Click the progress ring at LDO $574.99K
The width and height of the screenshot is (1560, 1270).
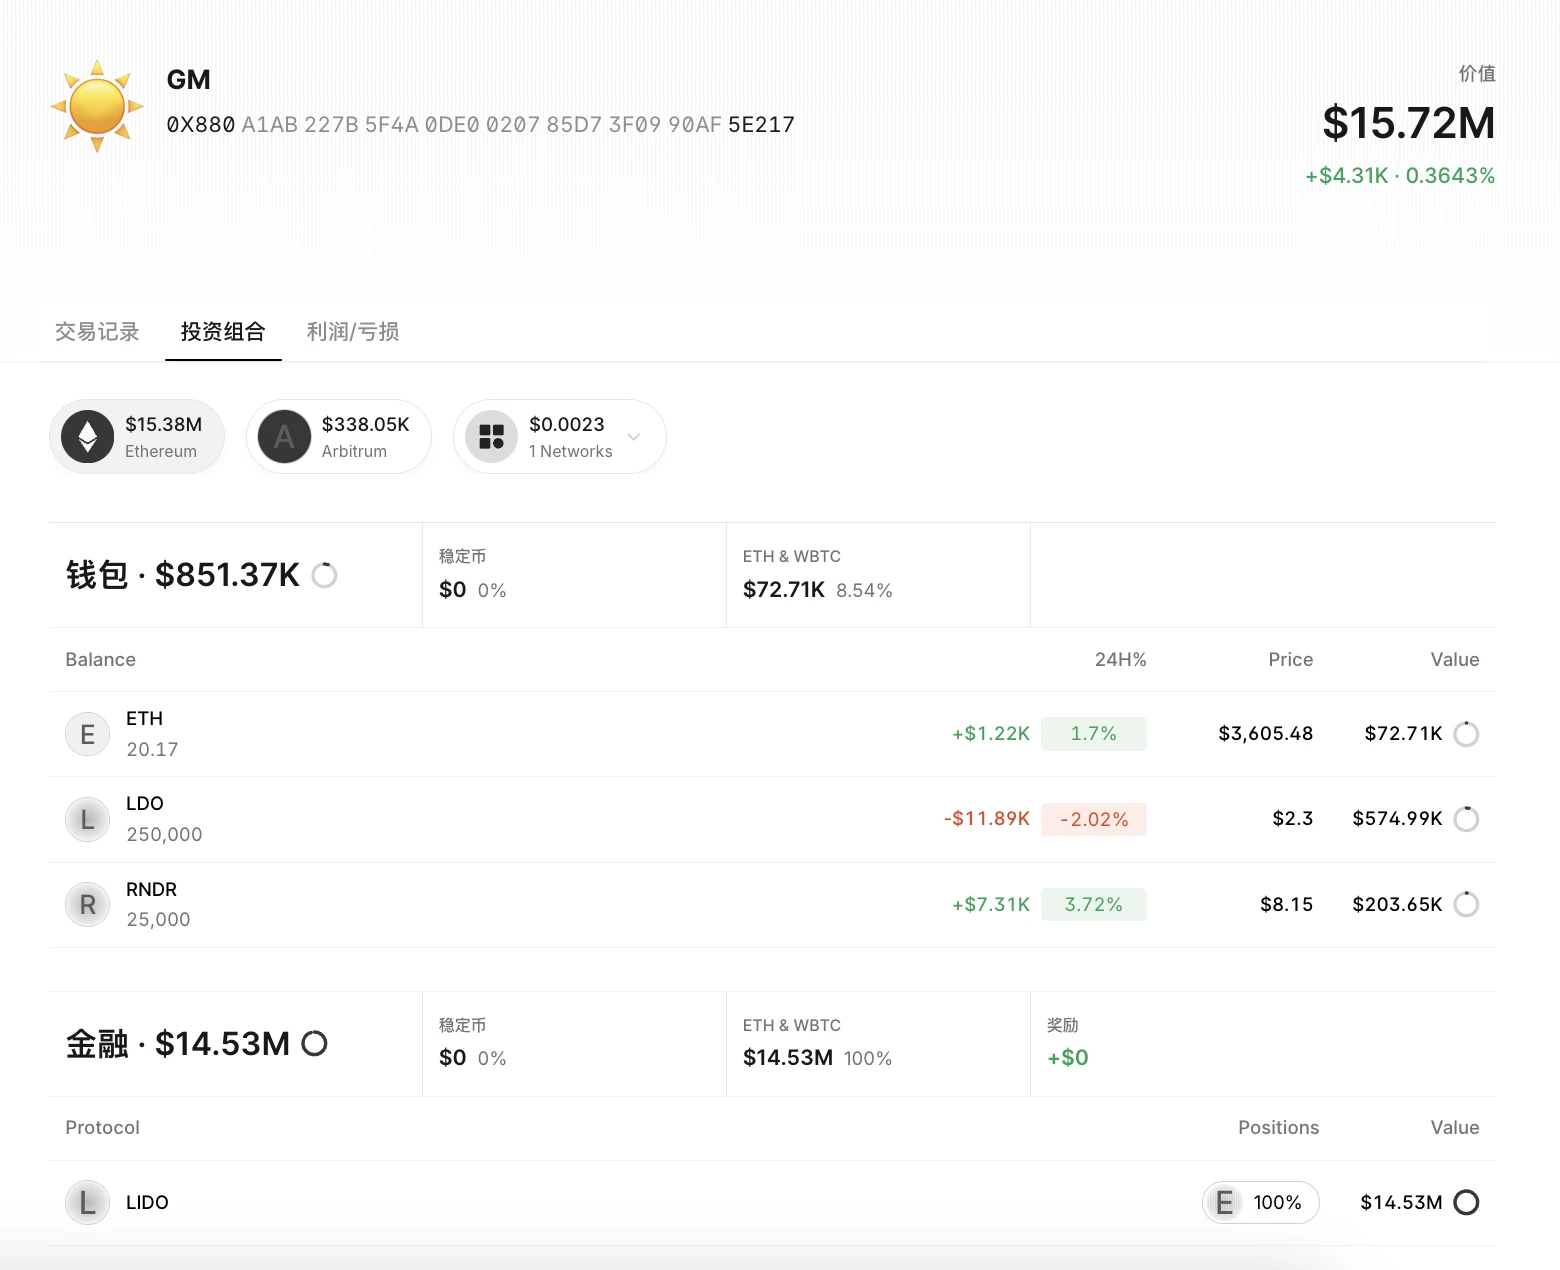coord(1466,819)
